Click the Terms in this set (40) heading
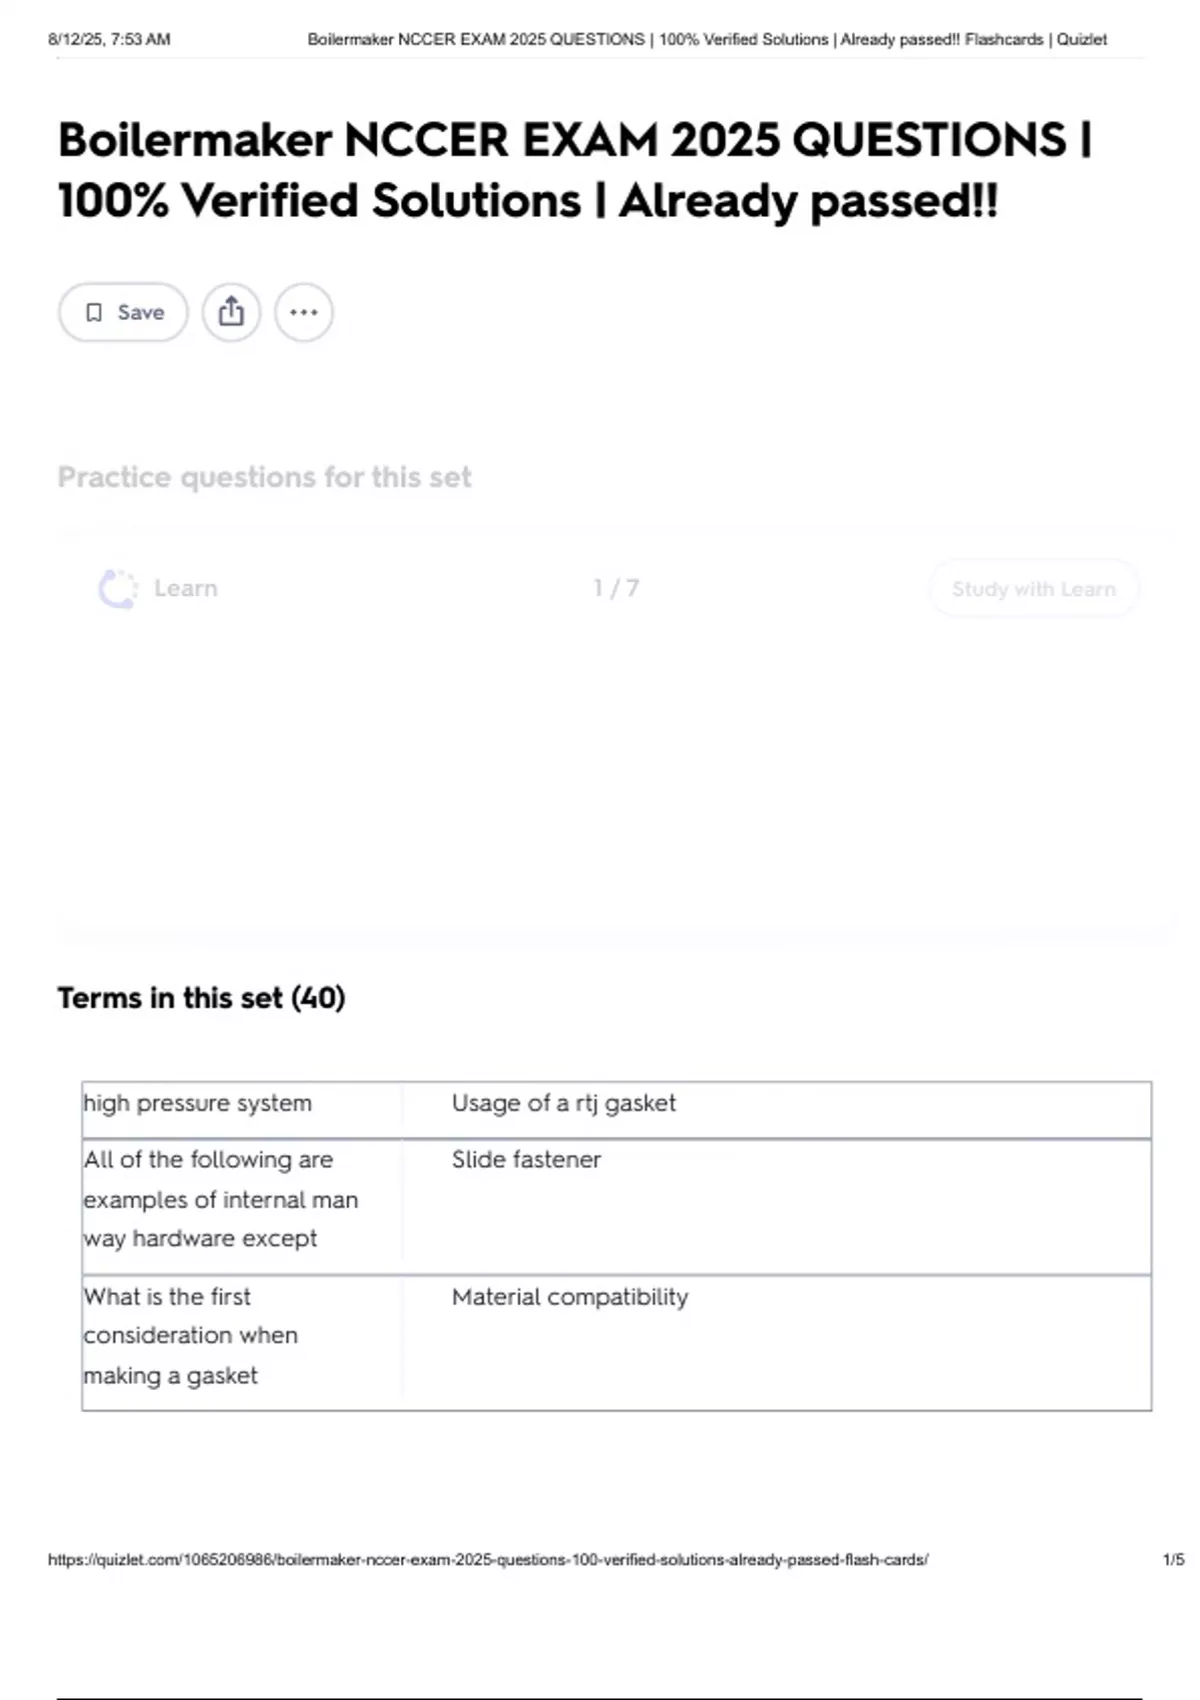1200x1700 pixels. [x=201, y=998]
